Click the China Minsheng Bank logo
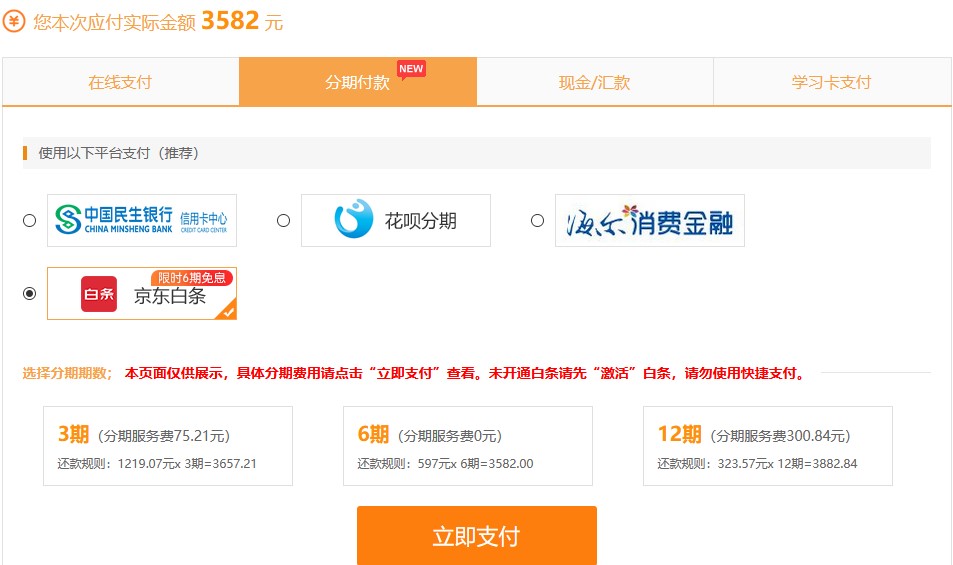953x565 pixels. [x=141, y=220]
